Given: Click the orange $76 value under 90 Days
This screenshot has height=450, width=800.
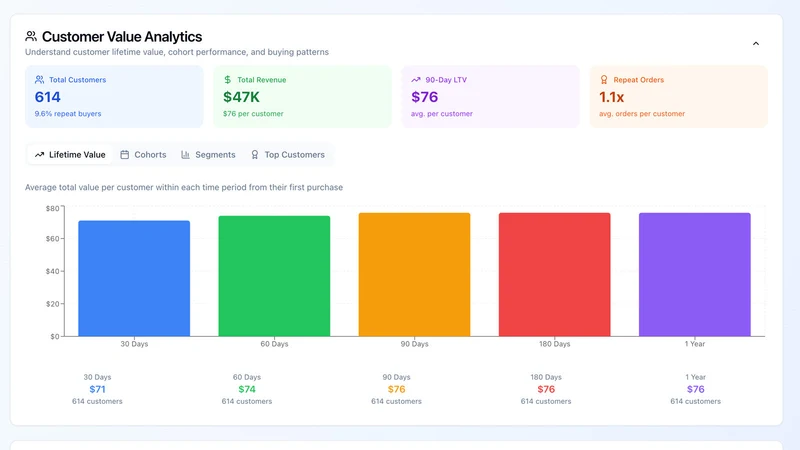Looking at the screenshot, I should [x=396, y=389].
